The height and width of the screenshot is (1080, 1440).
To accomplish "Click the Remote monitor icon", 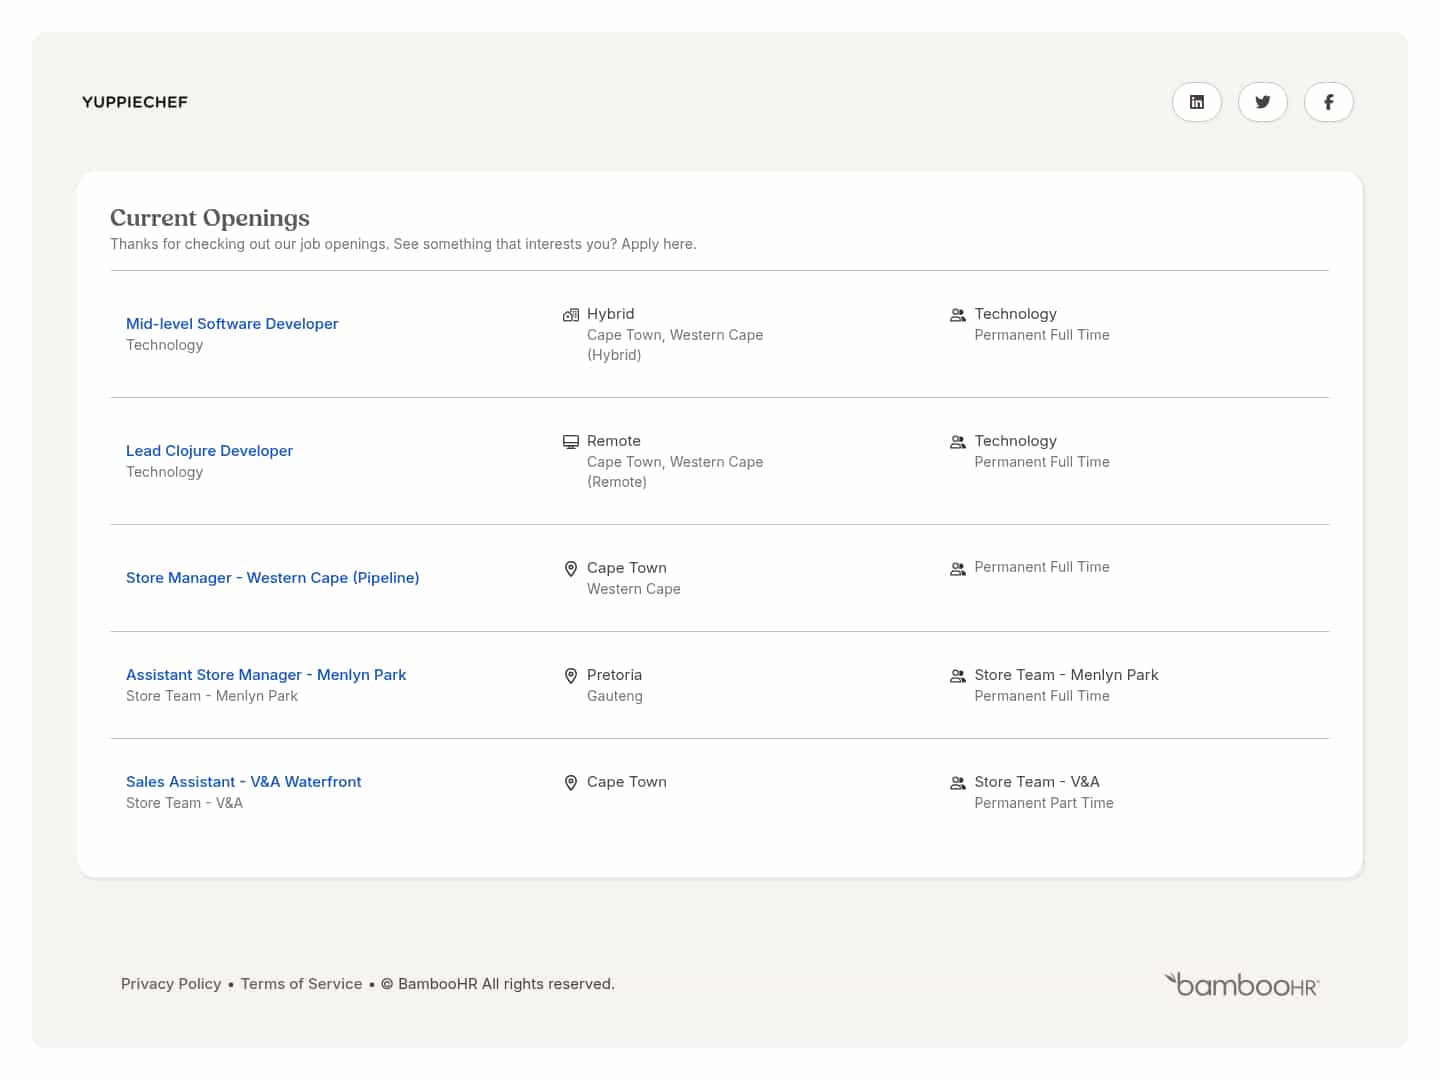I will point(571,442).
